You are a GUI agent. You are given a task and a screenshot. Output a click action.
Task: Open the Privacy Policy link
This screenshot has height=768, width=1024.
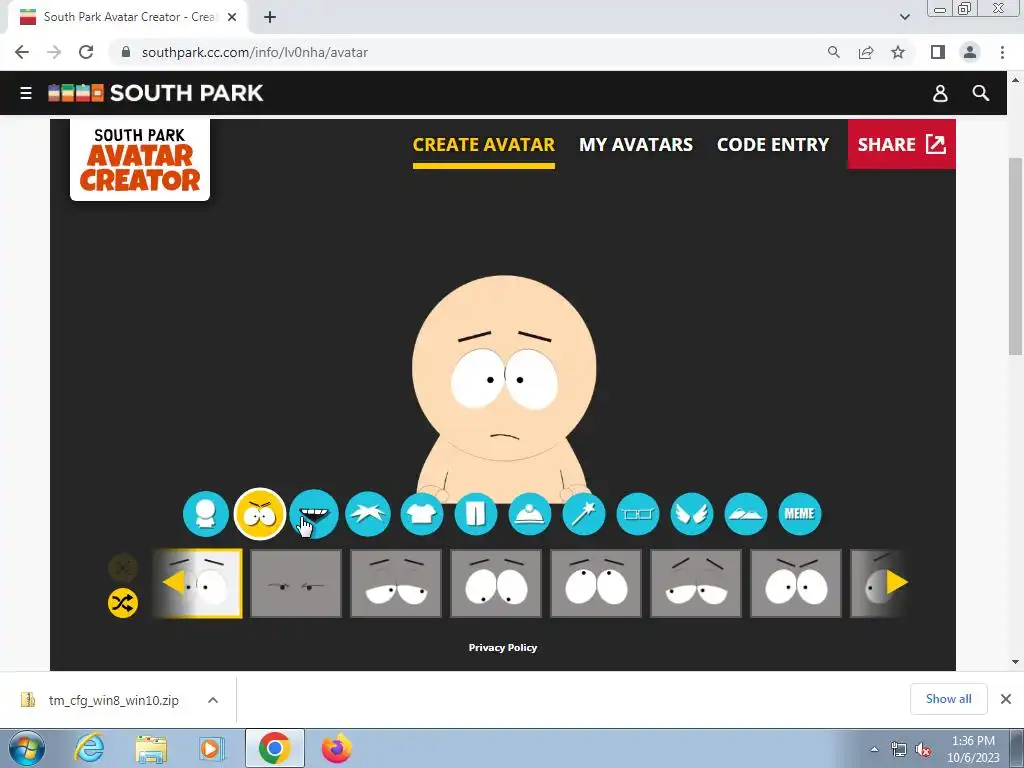coord(503,647)
